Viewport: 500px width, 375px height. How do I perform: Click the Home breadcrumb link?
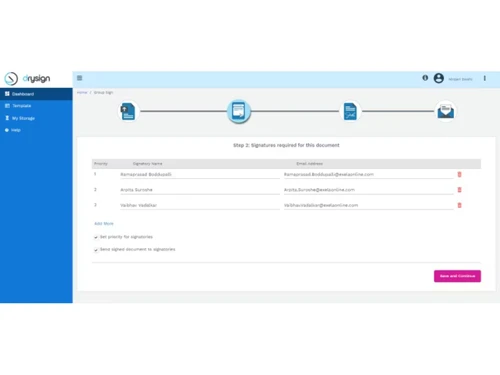click(x=82, y=92)
